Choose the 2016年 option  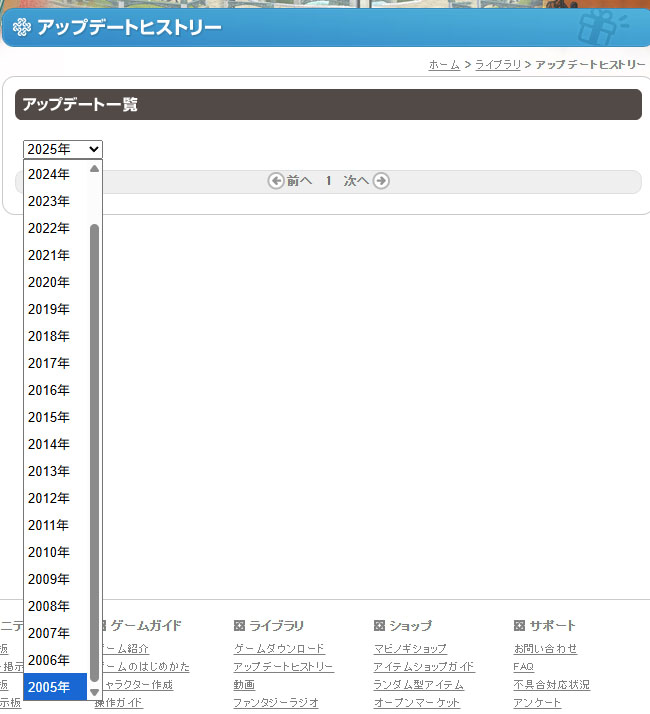(x=55, y=390)
